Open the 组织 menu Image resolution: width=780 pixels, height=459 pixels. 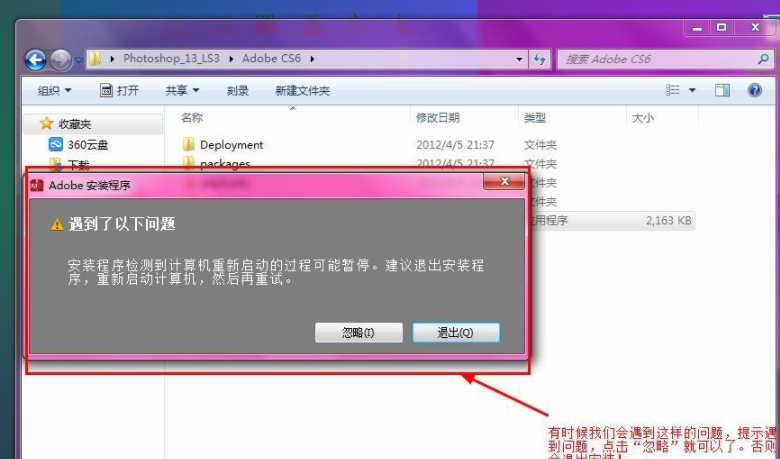click(x=54, y=91)
